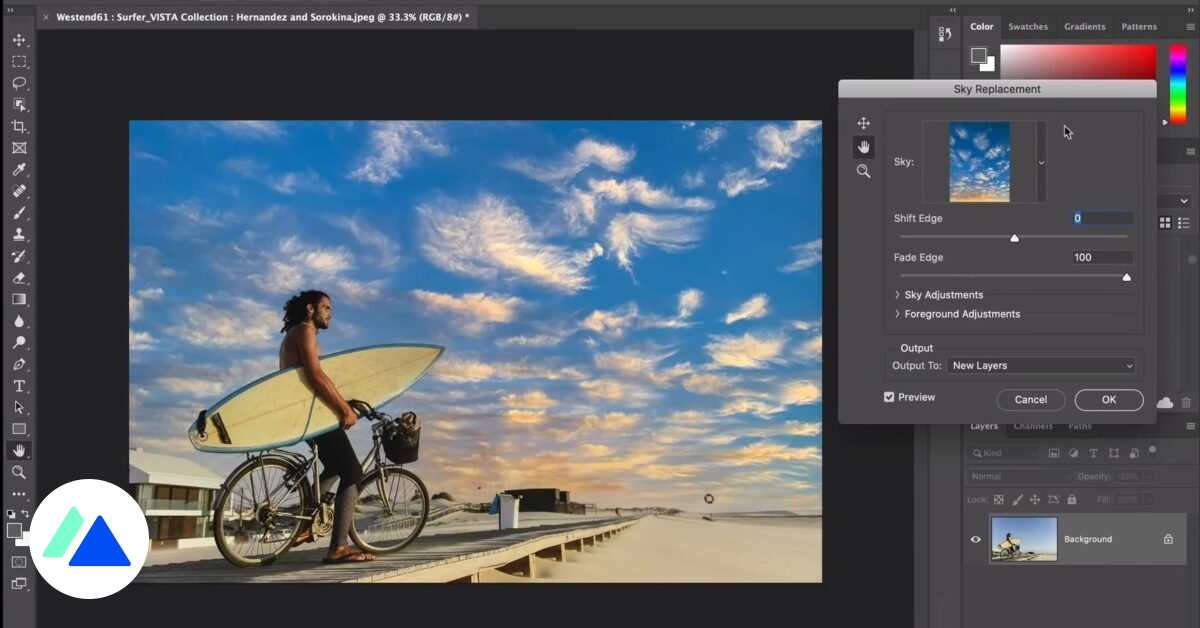Select the Lasso tool in the toolbar
Image resolution: width=1200 pixels, height=628 pixels.
(x=19, y=83)
